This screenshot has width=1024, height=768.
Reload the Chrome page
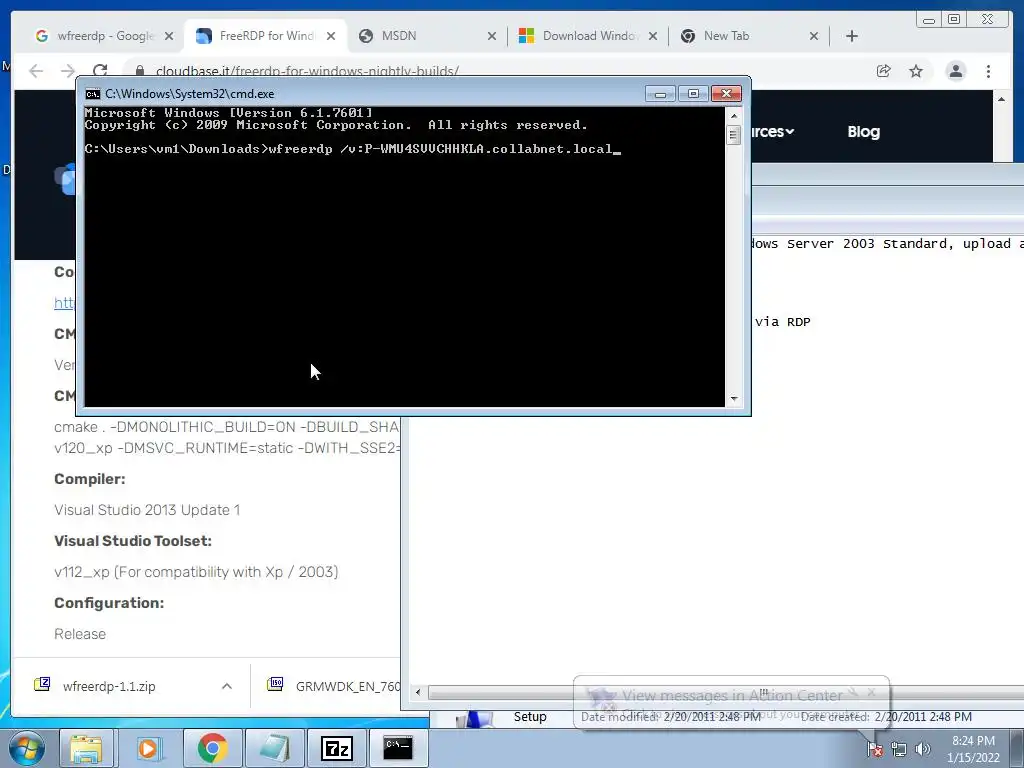pos(100,71)
